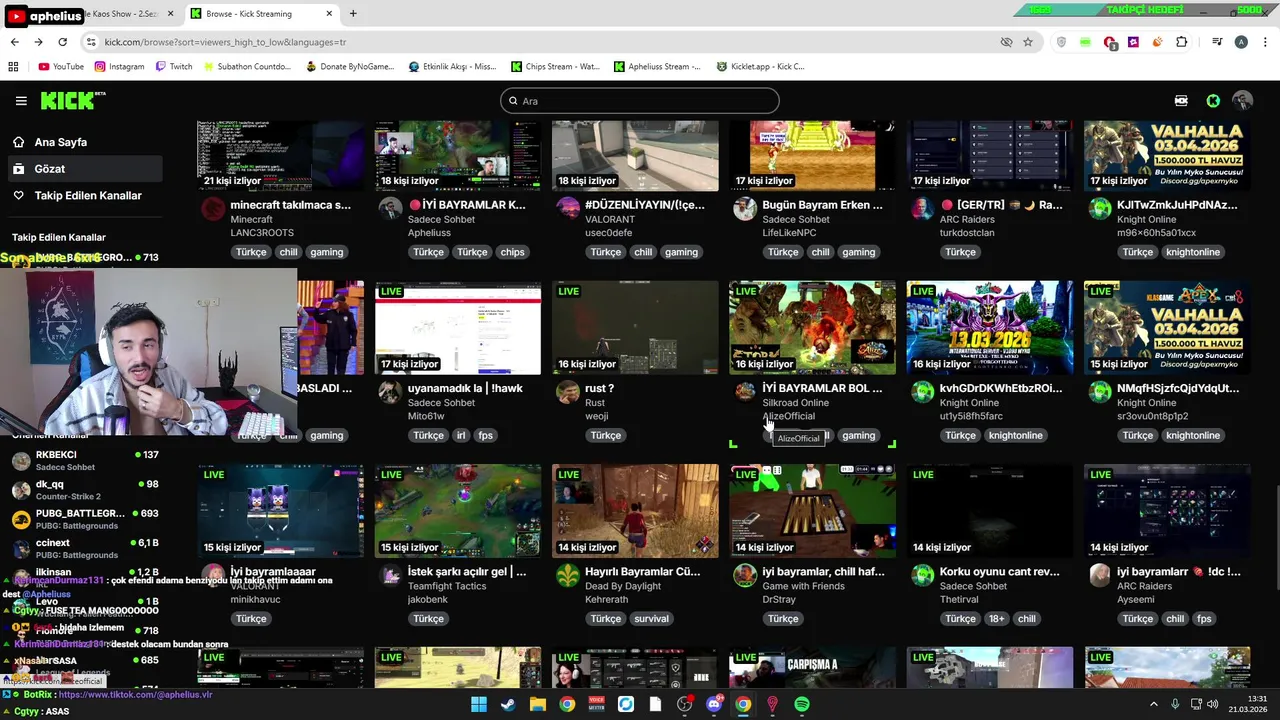The image size is (1280, 720).
Task: Open the Kick hamburger sidebar menu
Action: [21, 101]
